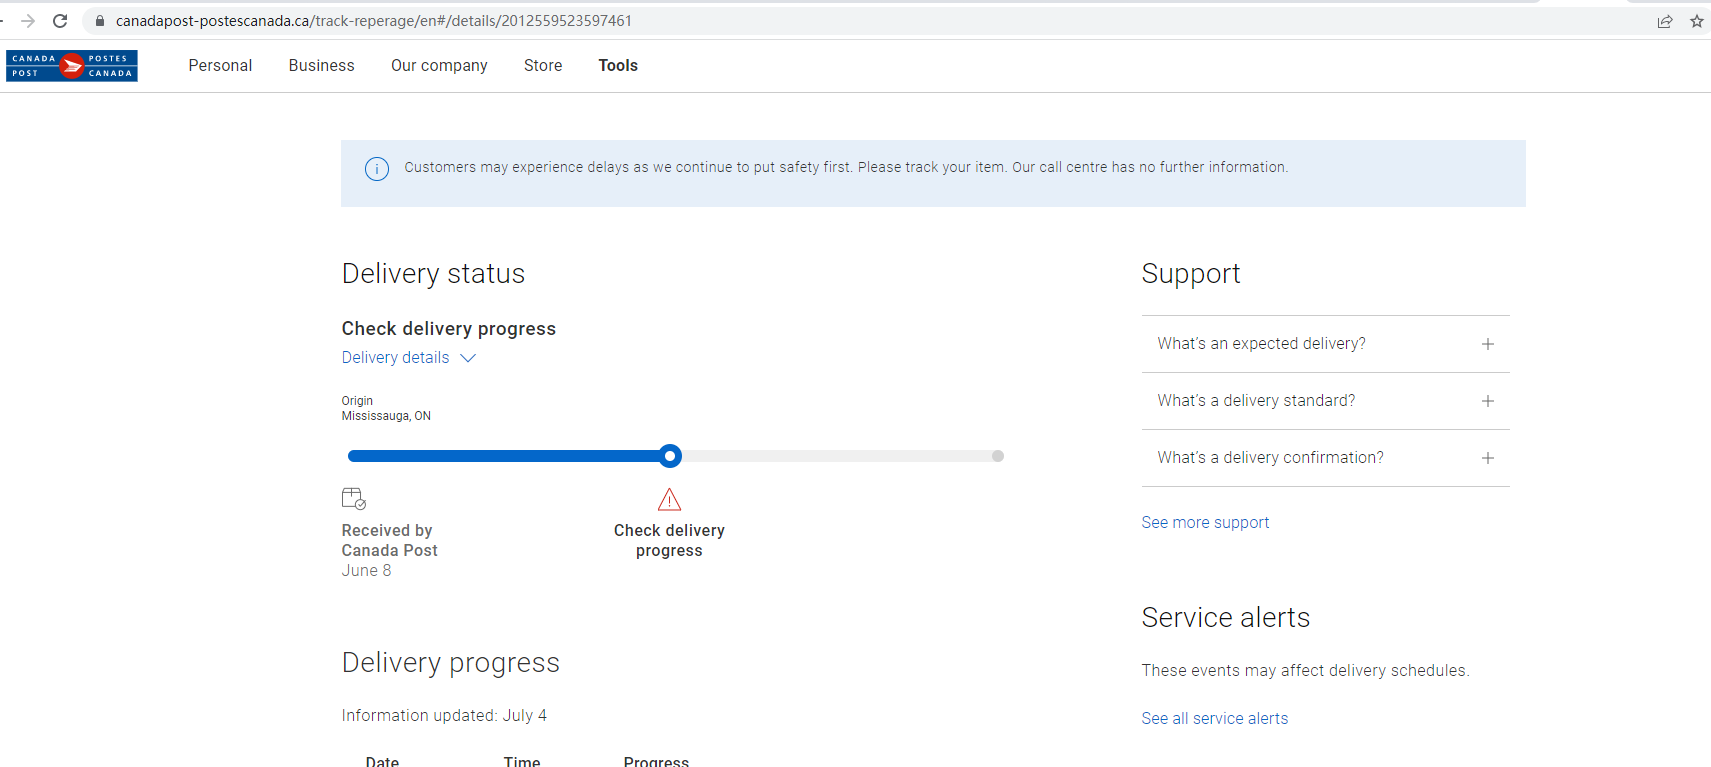Click the blue progress marker on delivery tracker
Screen dimensions: 1711x767
point(670,456)
